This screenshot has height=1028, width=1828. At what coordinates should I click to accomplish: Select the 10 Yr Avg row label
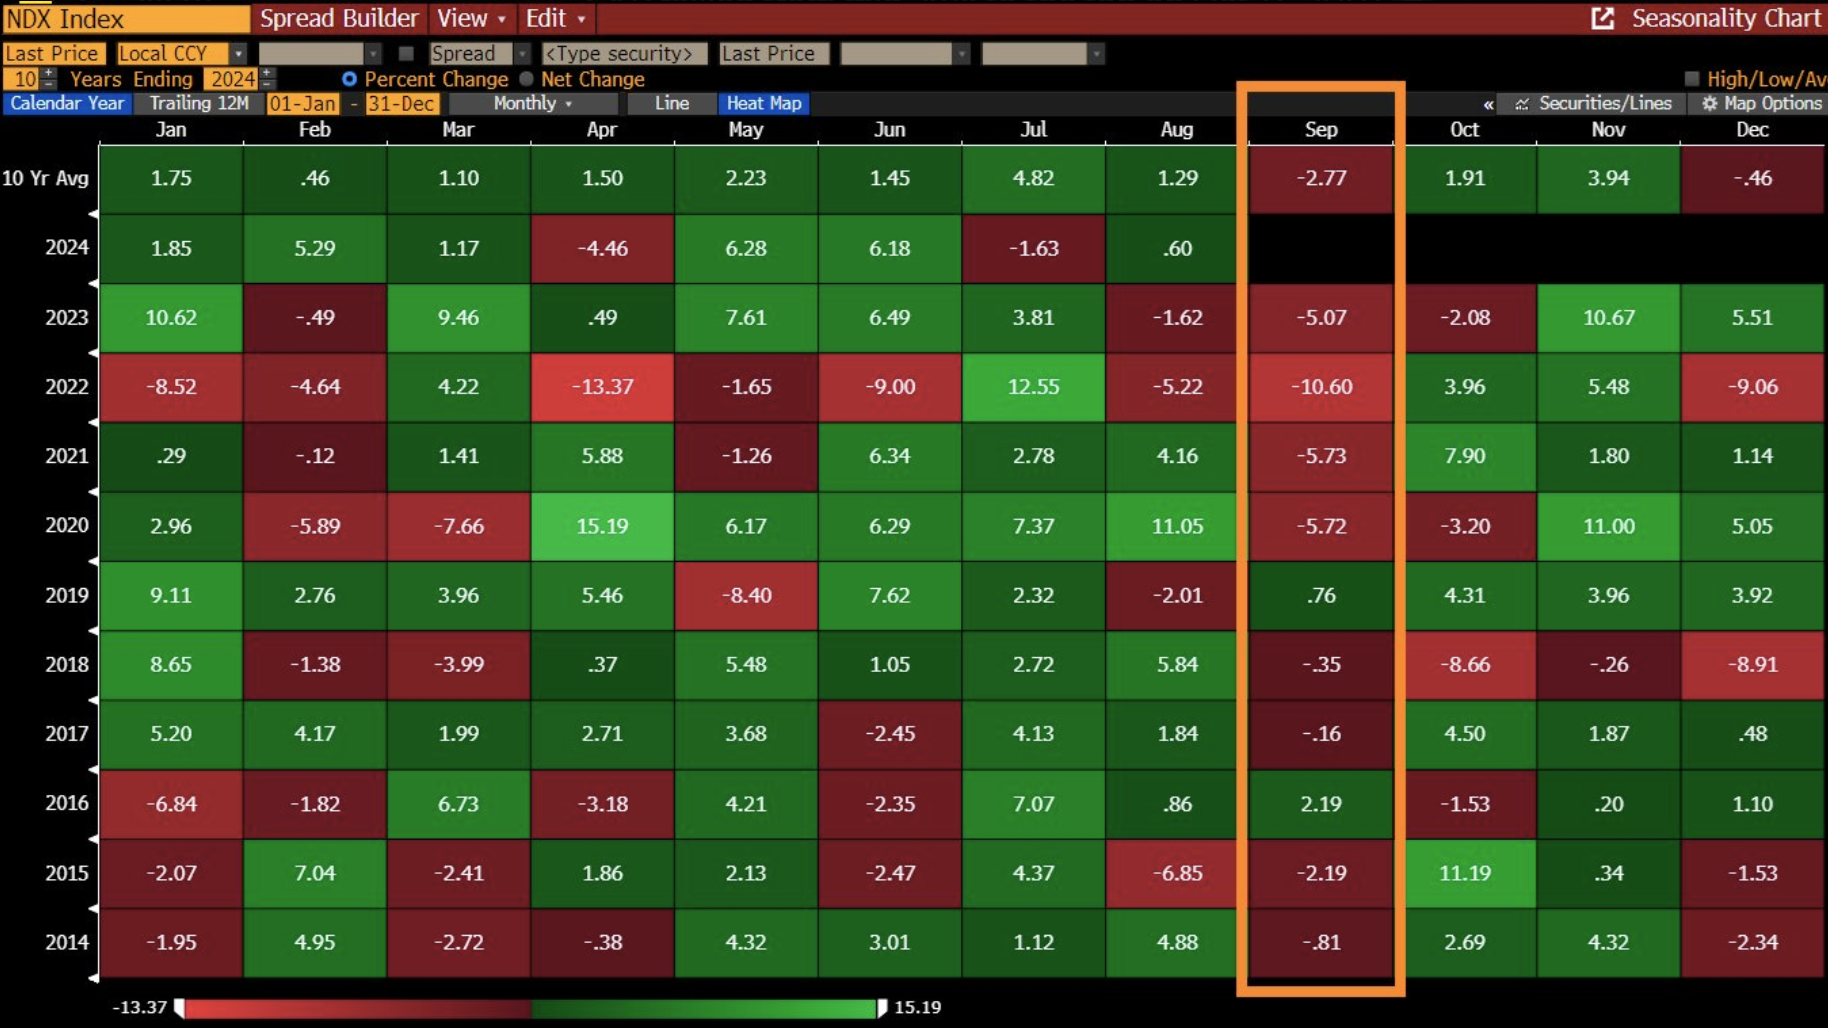[x=45, y=178]
